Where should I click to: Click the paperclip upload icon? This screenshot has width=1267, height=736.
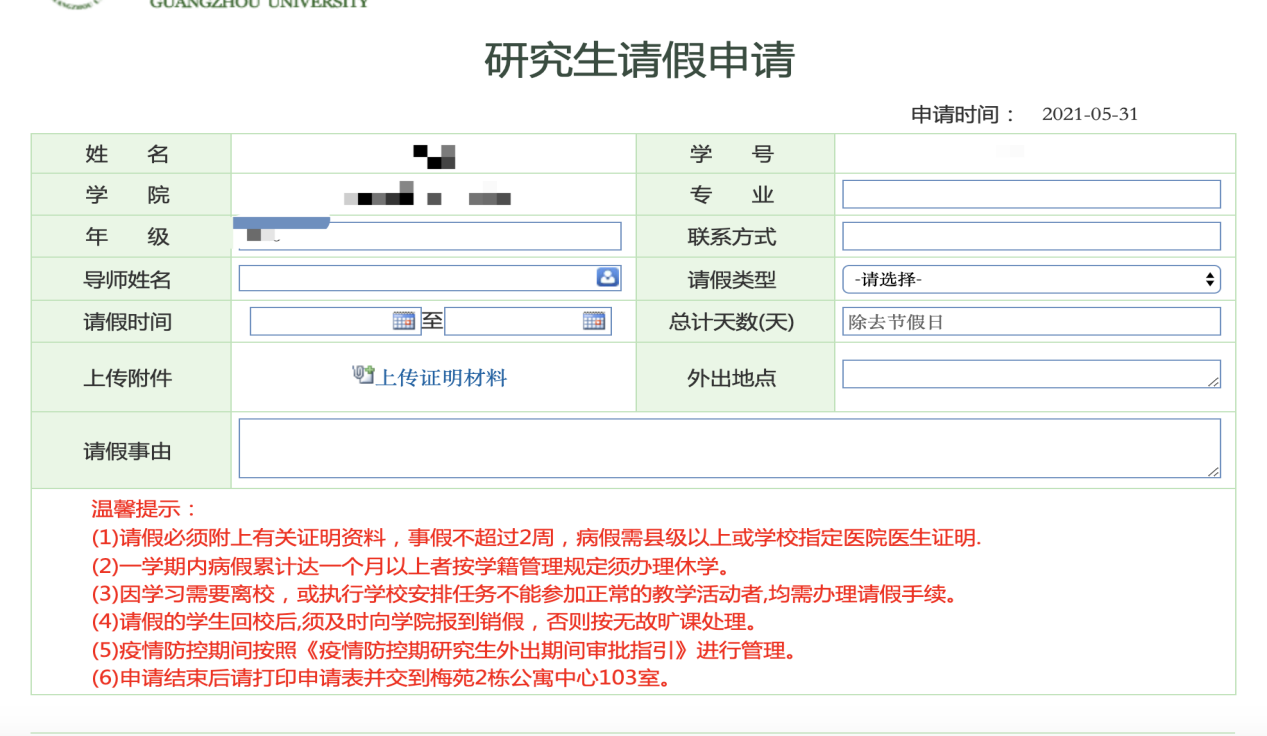tap(362, 375)
